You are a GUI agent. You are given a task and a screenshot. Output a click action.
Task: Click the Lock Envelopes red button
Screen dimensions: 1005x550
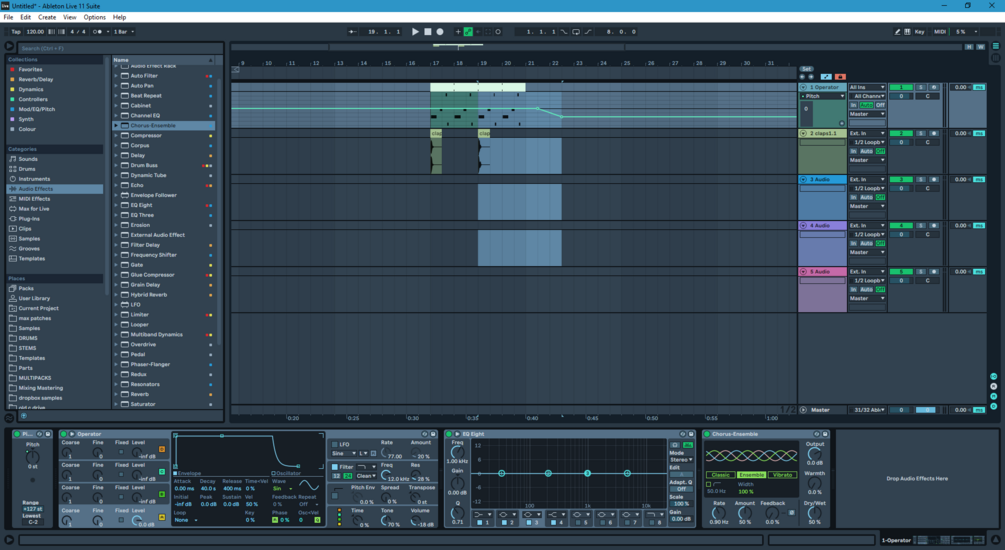(x=840, y=77)
